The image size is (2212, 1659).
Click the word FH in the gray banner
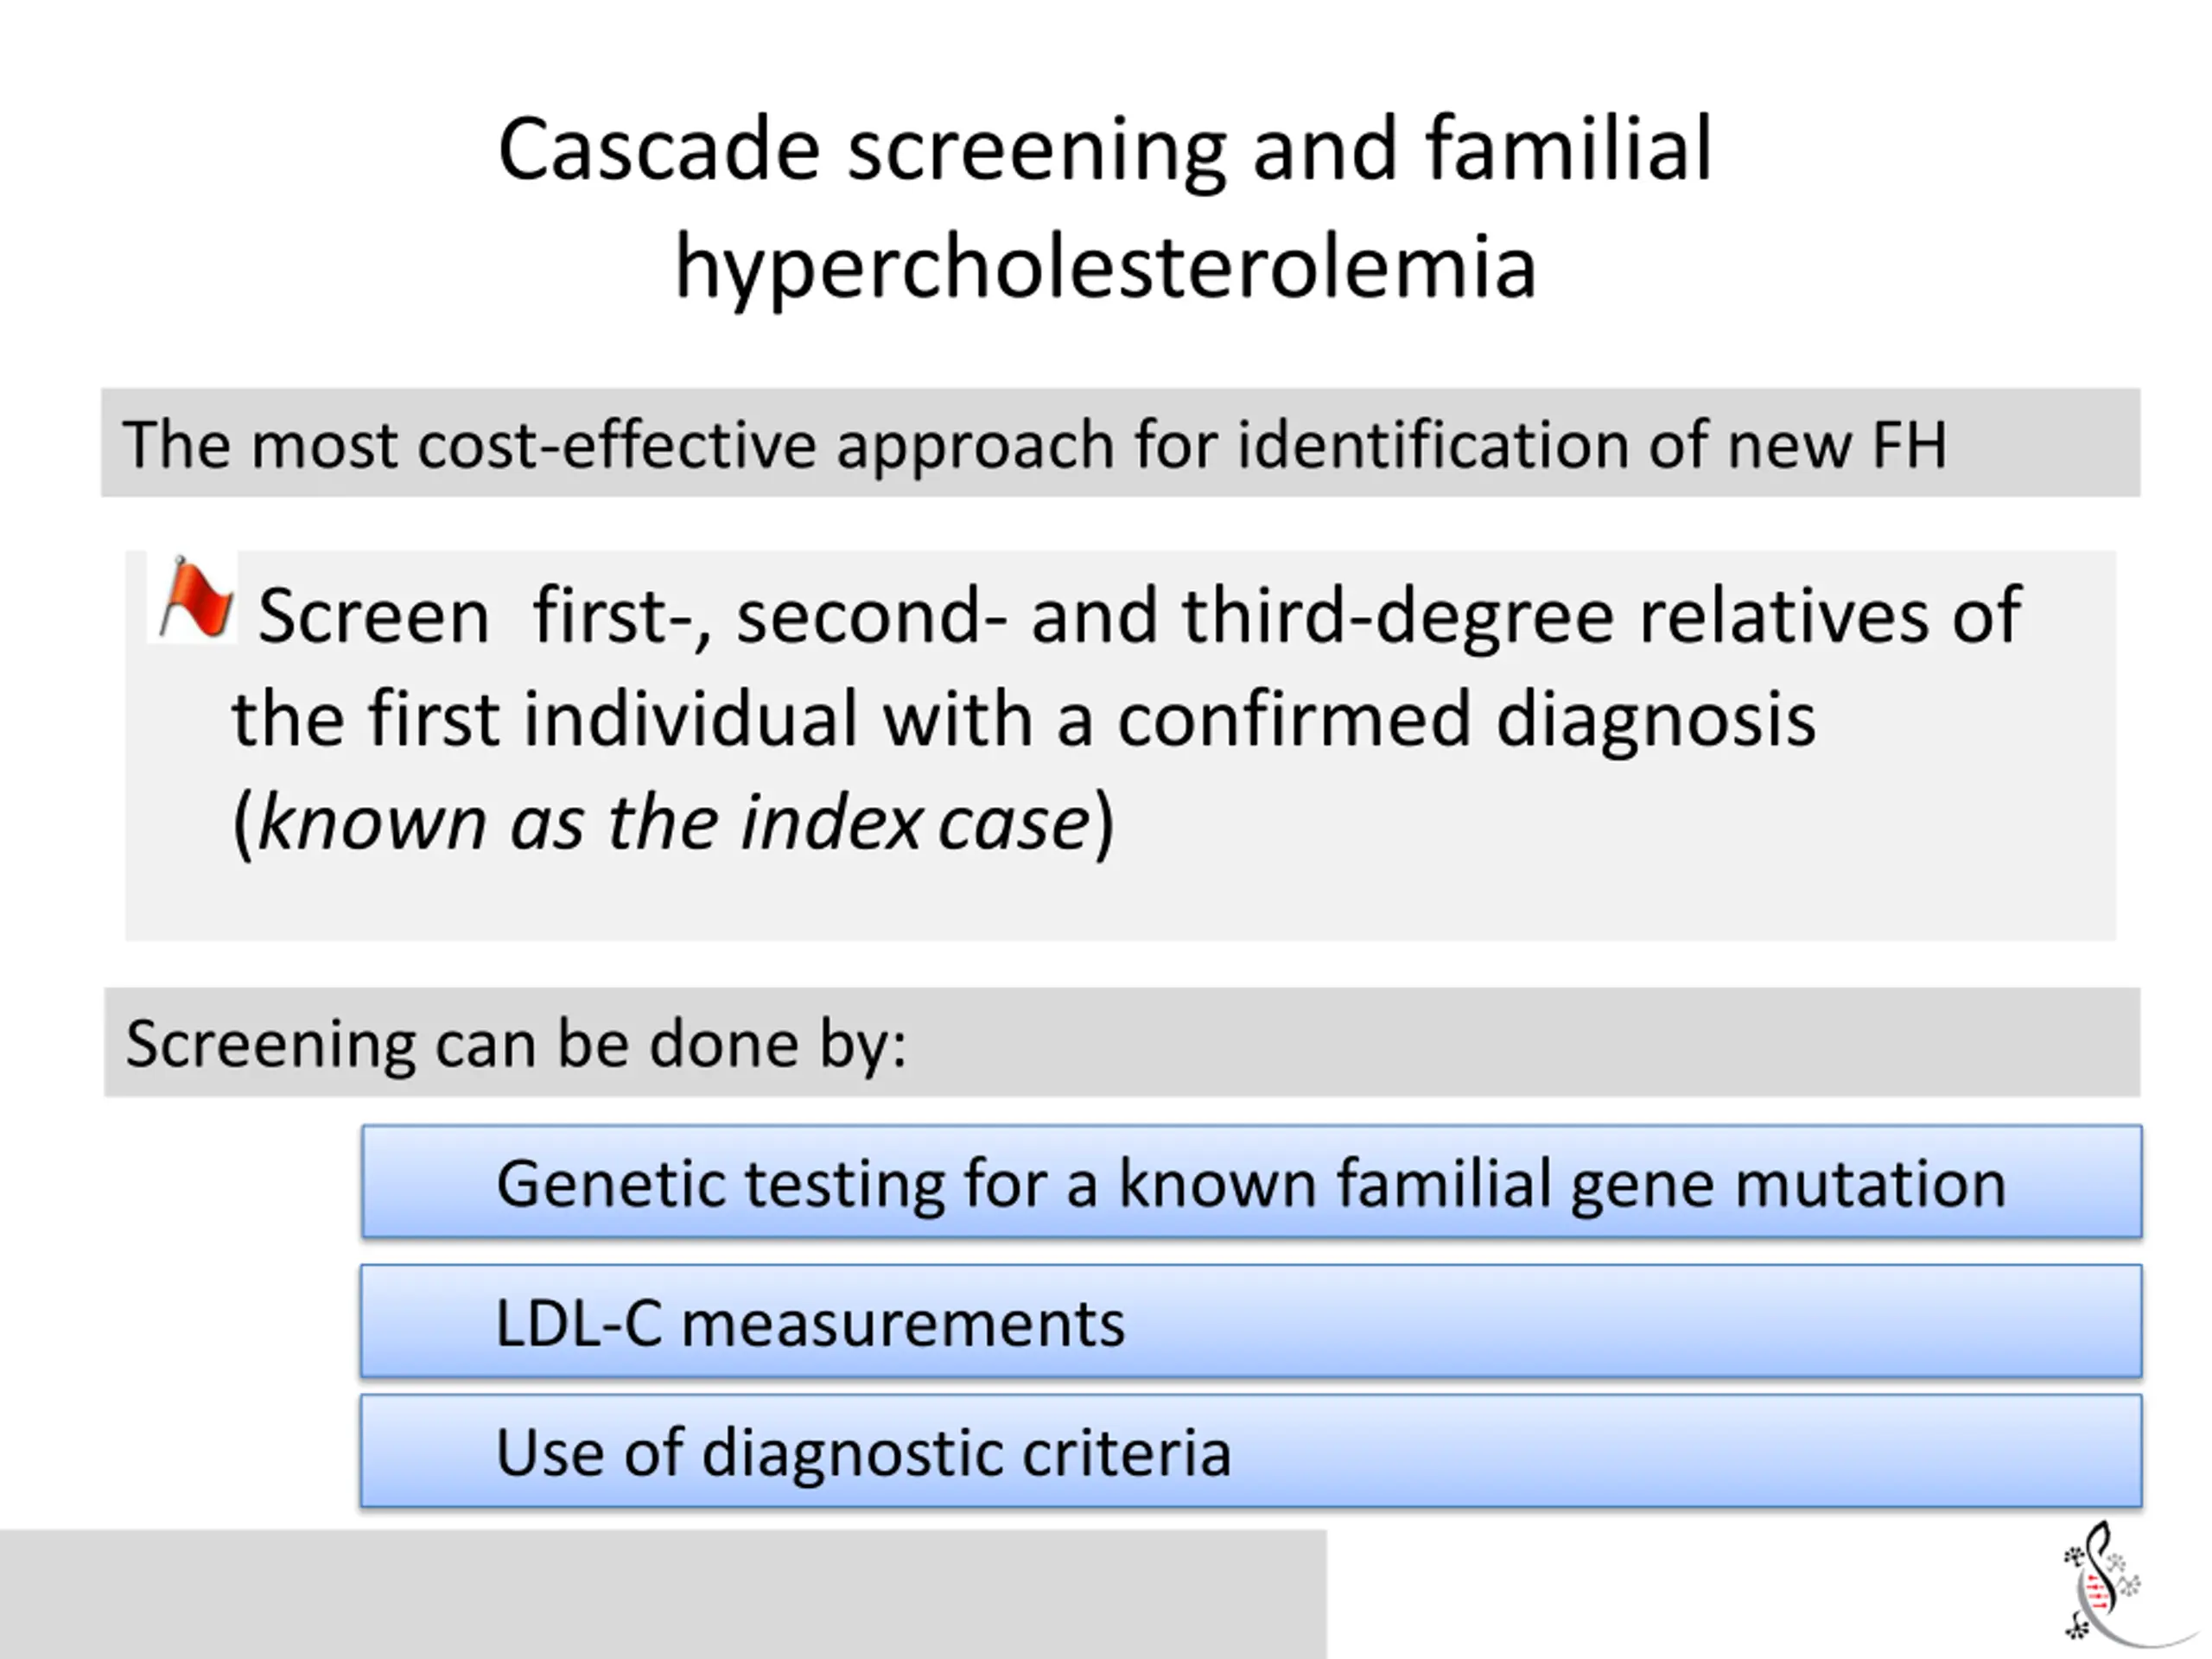click(x=1908, y=444)
